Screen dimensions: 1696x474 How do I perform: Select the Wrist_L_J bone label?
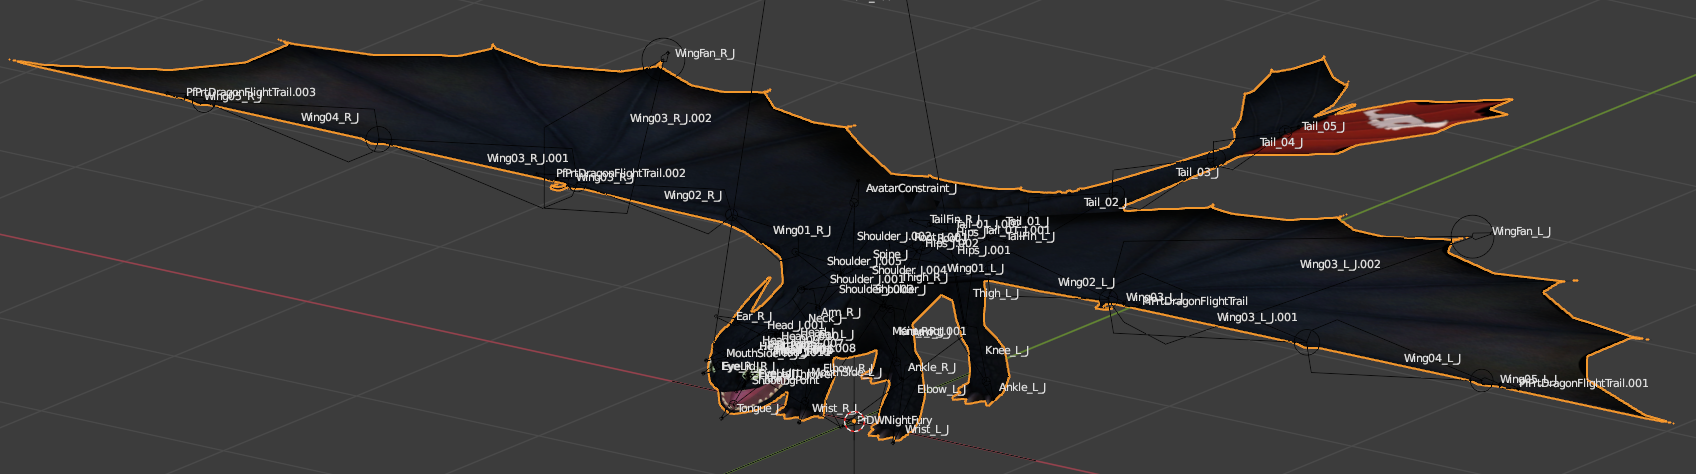coord(927,430)
